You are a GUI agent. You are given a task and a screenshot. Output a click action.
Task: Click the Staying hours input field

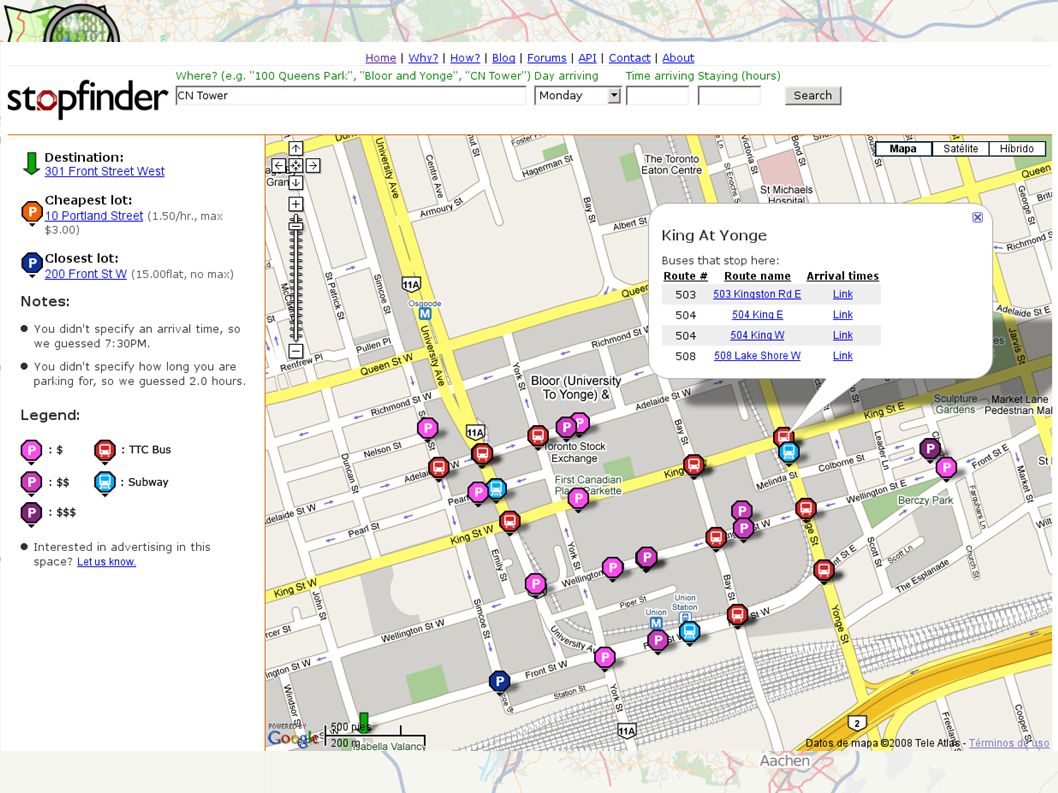coord(729,96)
